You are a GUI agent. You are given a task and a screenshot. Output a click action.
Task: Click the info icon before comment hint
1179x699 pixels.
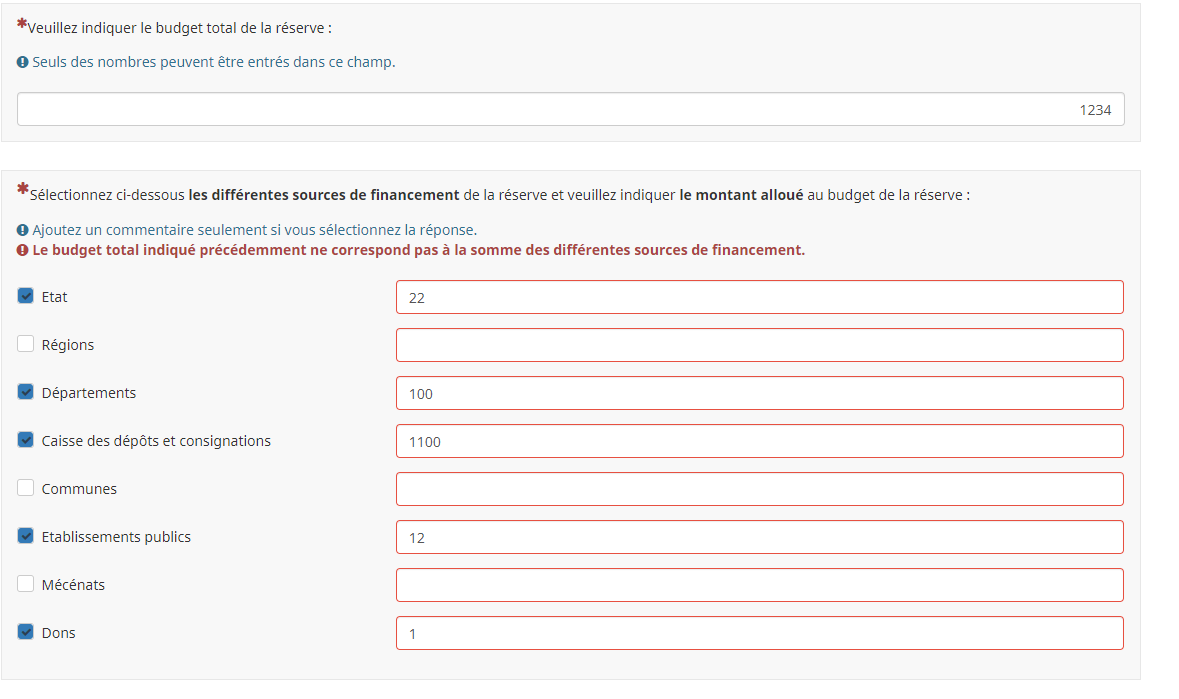(x=23, y=230)
